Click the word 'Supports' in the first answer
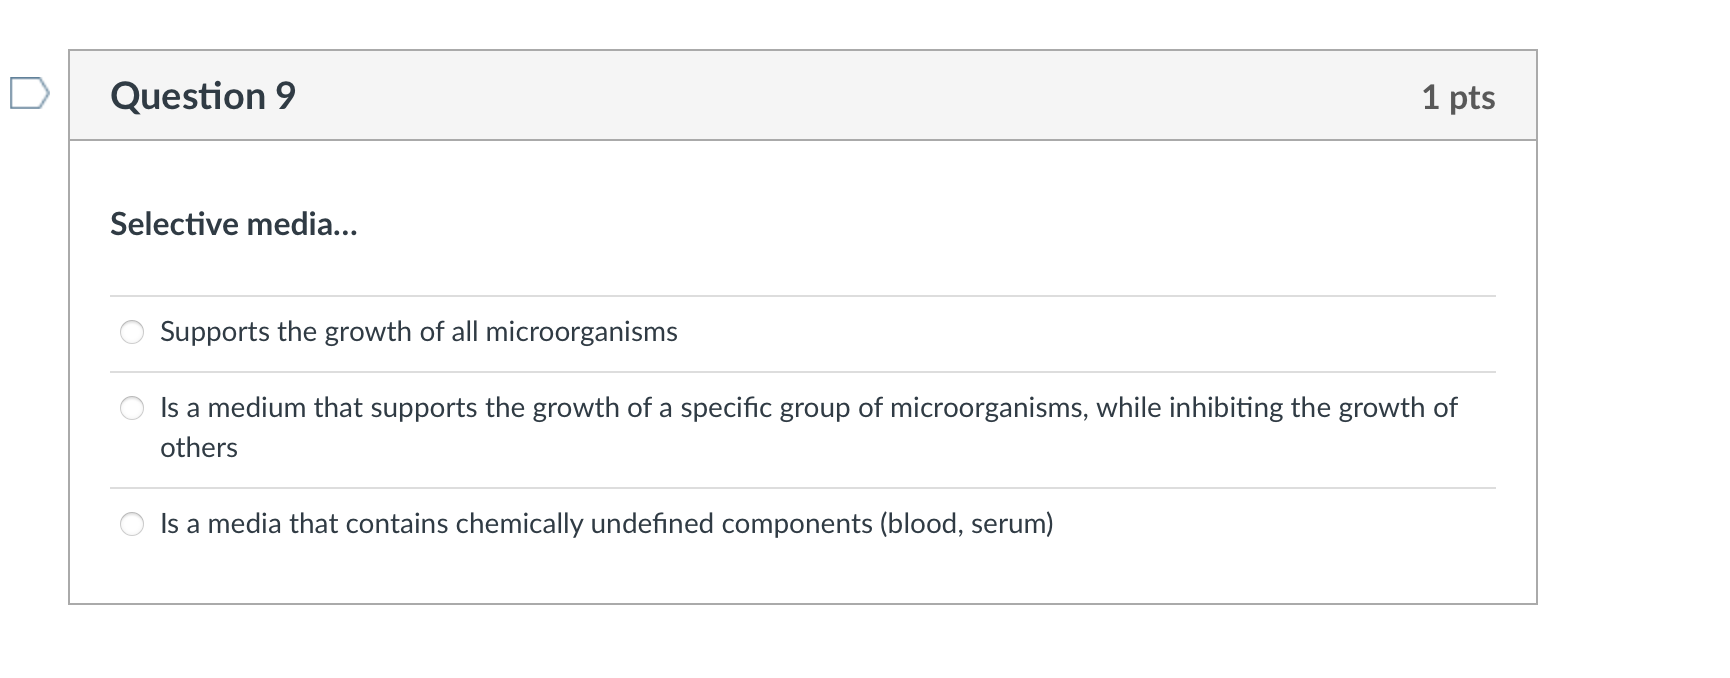Viewport: 1730px width, 678px height. pyautogui.click(x=214, y=332)
